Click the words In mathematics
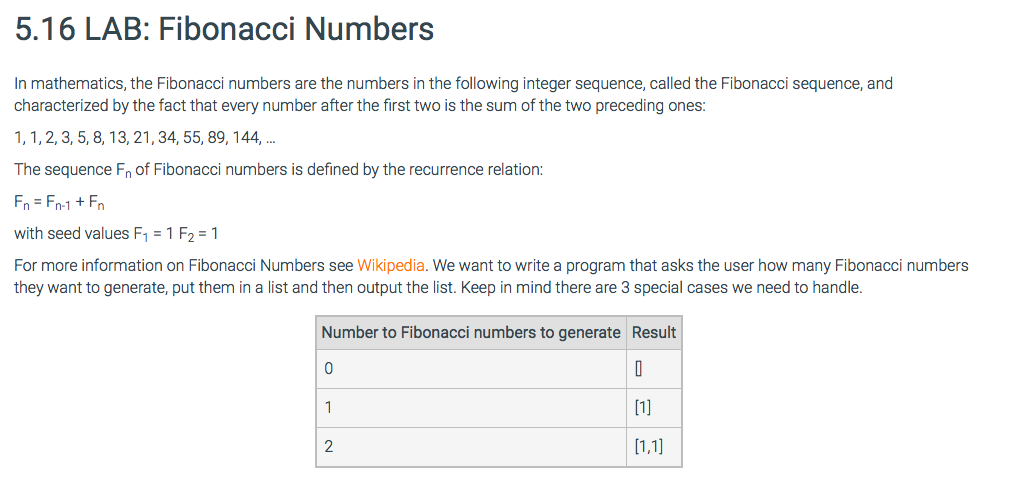Image resolution: width=1009 pixels, height=492 pixels. 69,84
